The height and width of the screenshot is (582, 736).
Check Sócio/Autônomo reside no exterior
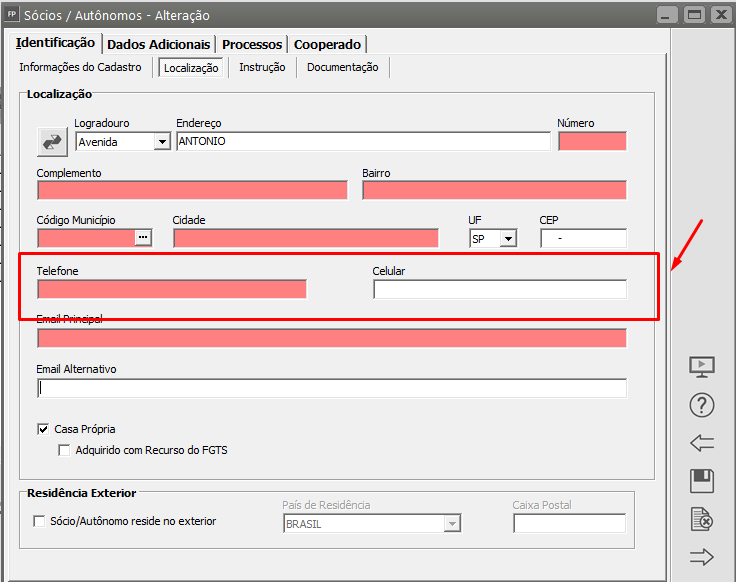[x=40, y=521]
